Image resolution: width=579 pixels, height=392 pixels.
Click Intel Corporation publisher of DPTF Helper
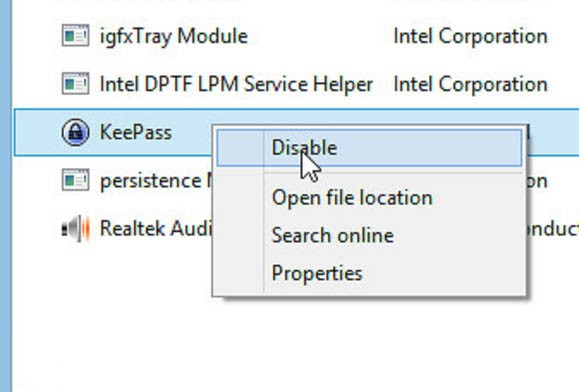point(470,85)
